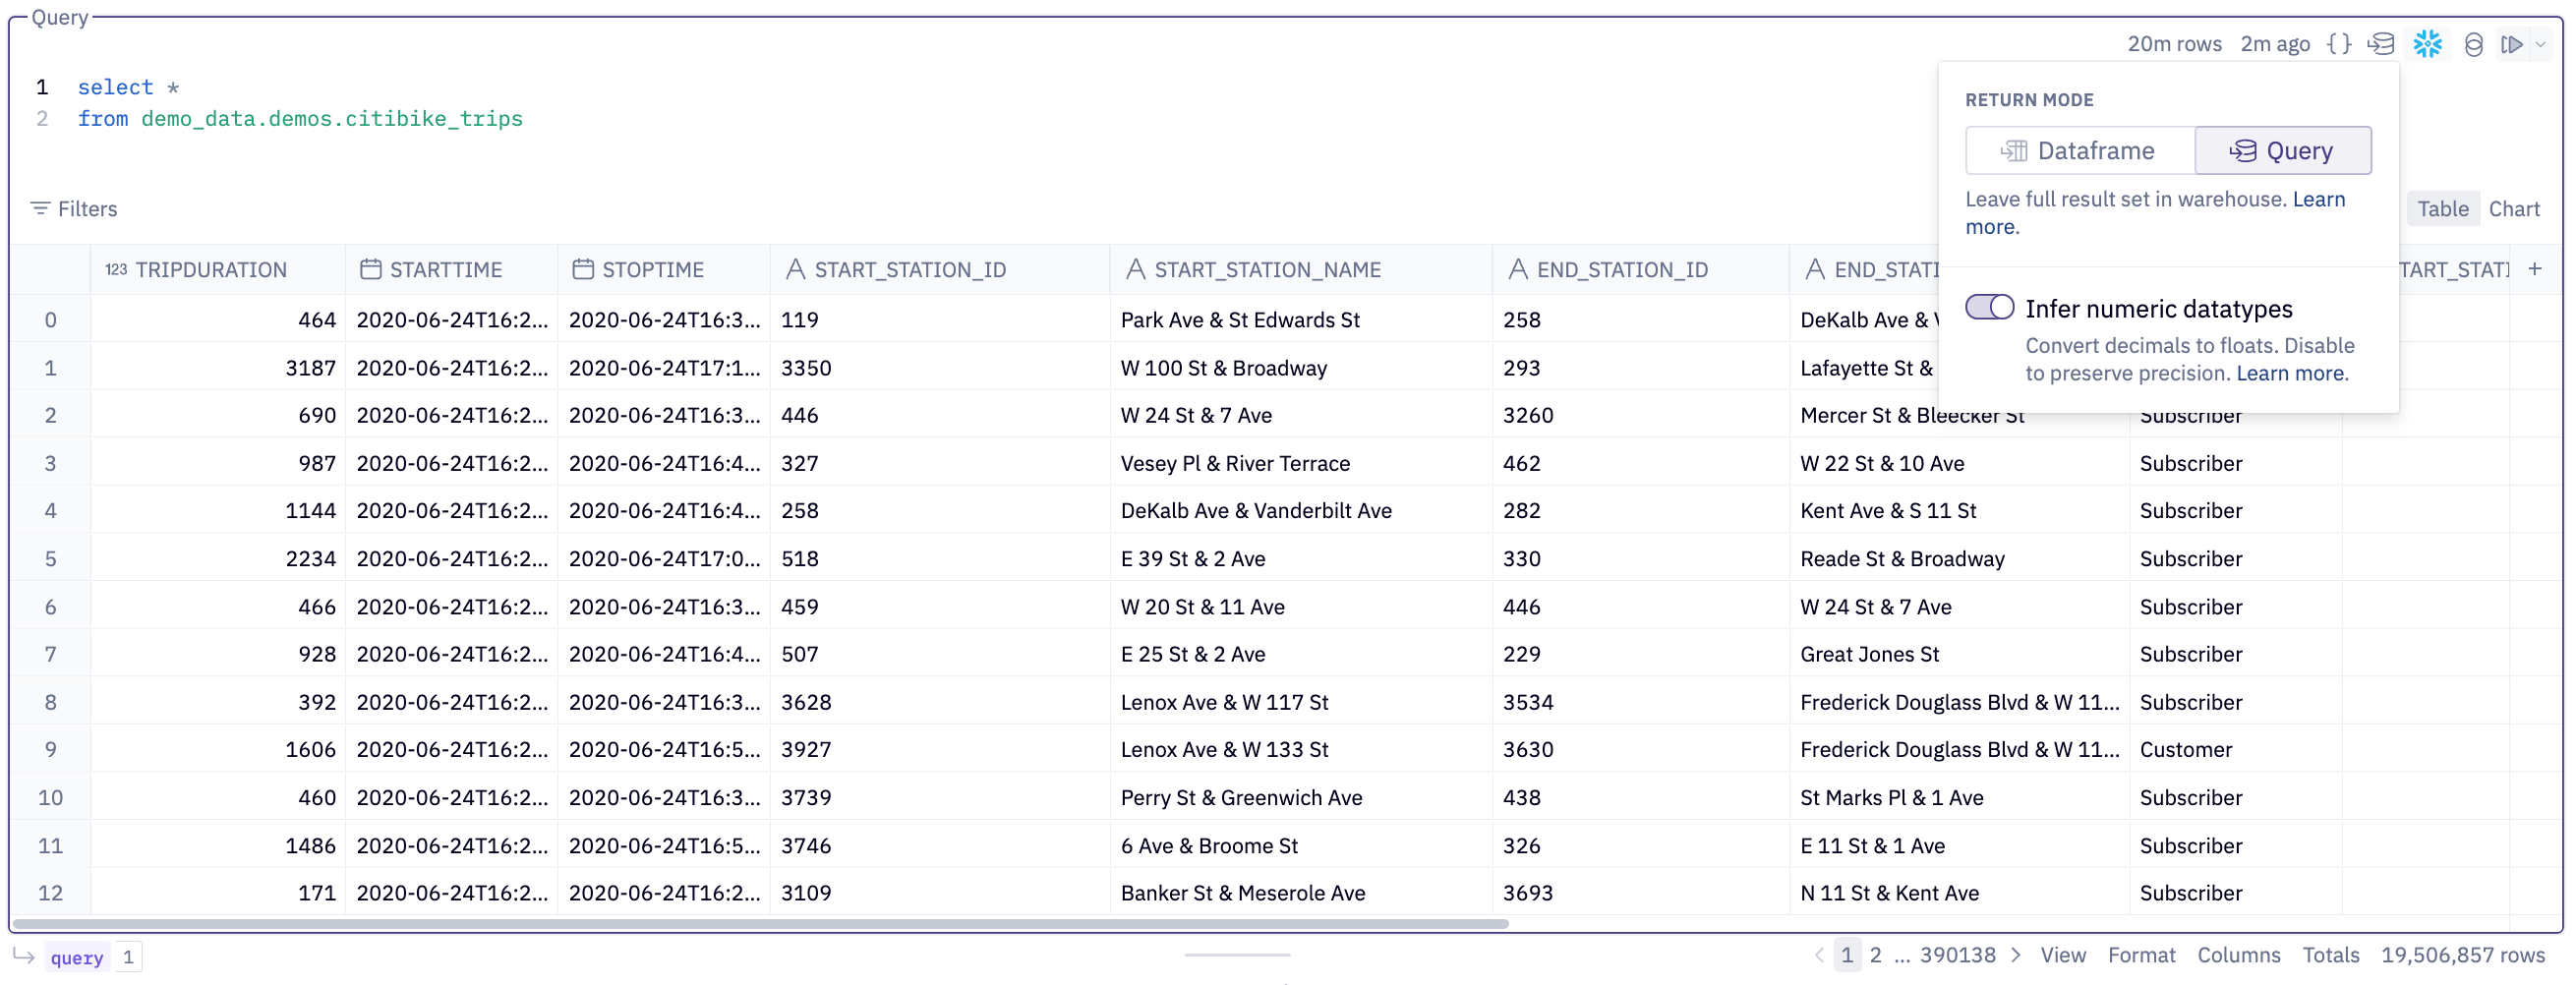
Task: Run the query with the play icon
Action: point(2510,44)
